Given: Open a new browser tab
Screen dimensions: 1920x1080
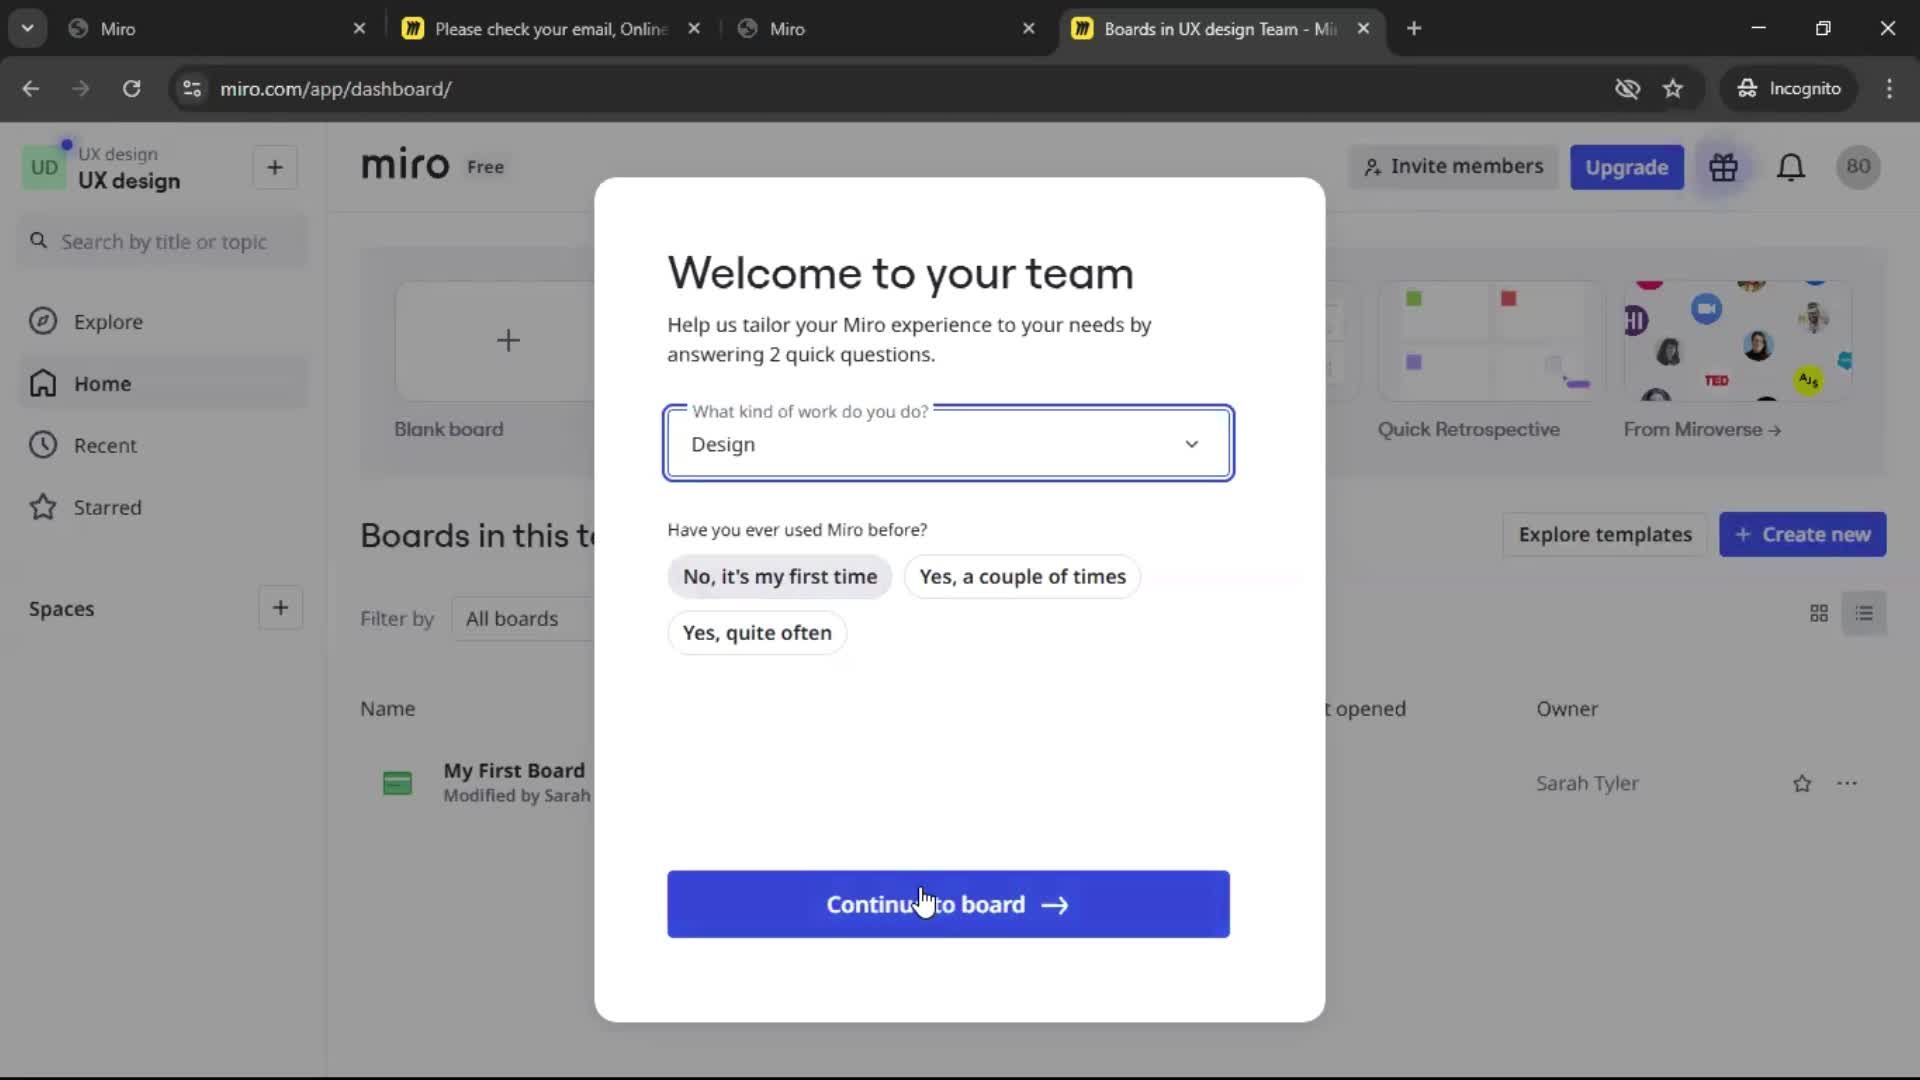Looking at the screenshot, I should click(1414, 29).
